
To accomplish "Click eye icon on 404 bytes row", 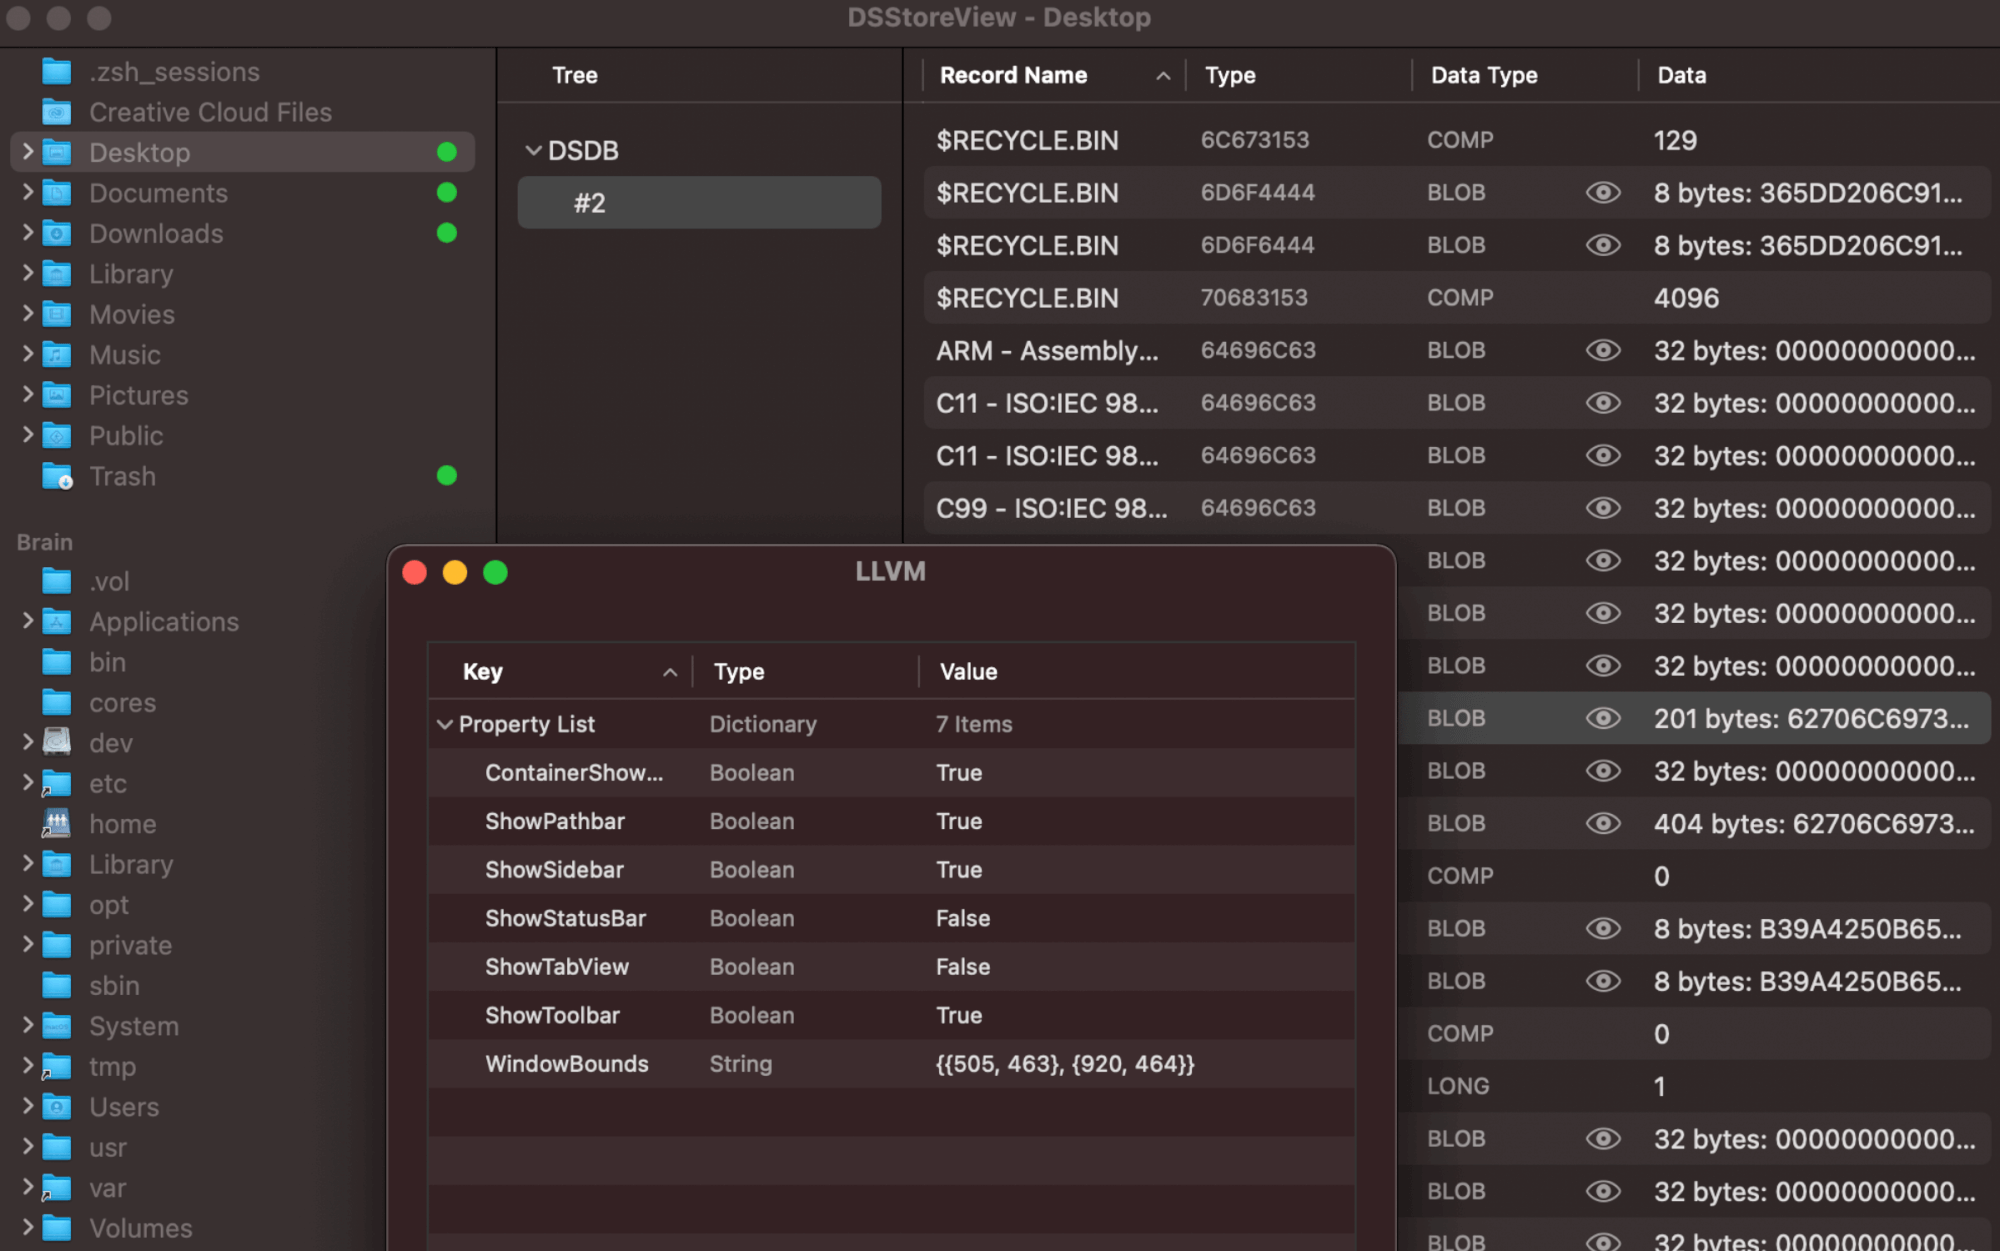I will click(1603, 824).
